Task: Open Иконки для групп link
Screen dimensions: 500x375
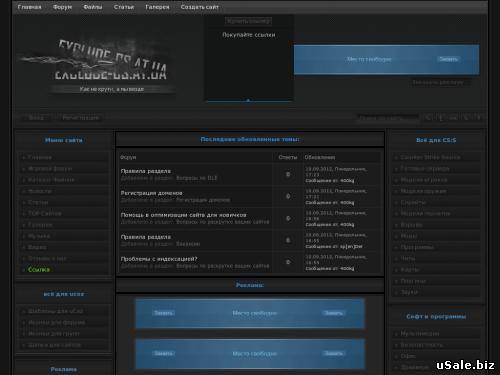Action: click(54, 334)
